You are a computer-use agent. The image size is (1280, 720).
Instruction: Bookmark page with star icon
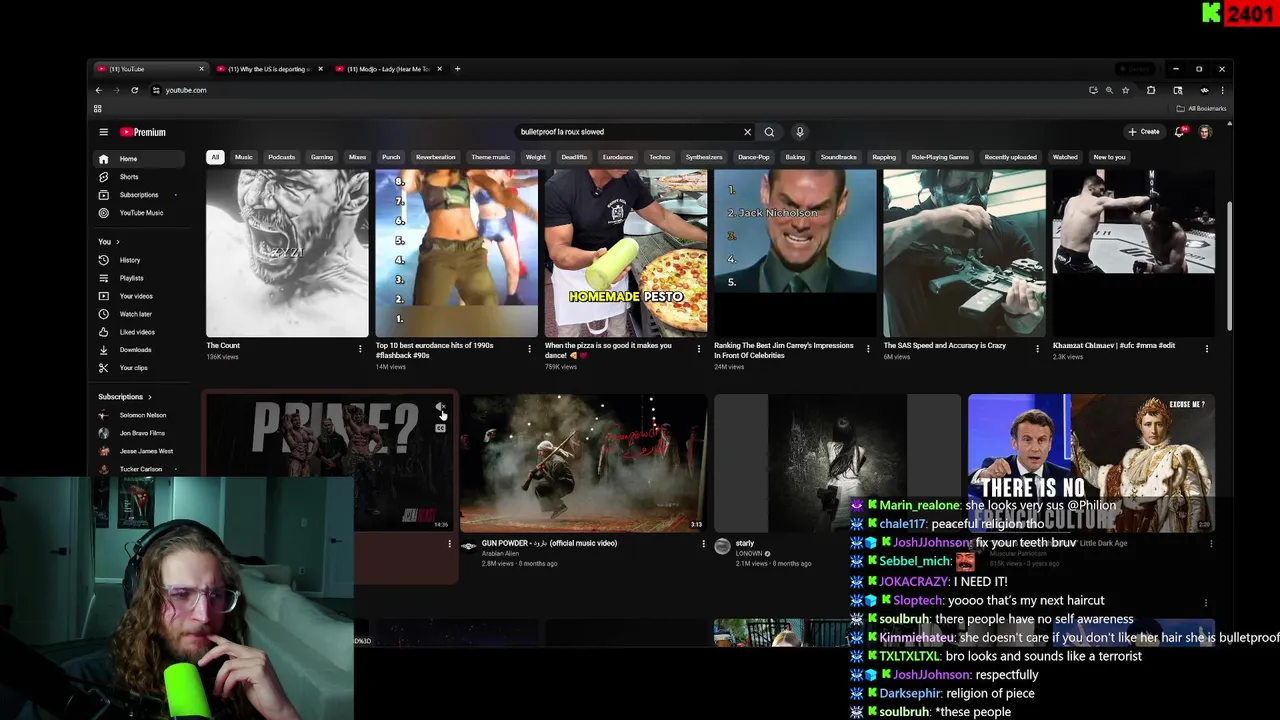1126,90
